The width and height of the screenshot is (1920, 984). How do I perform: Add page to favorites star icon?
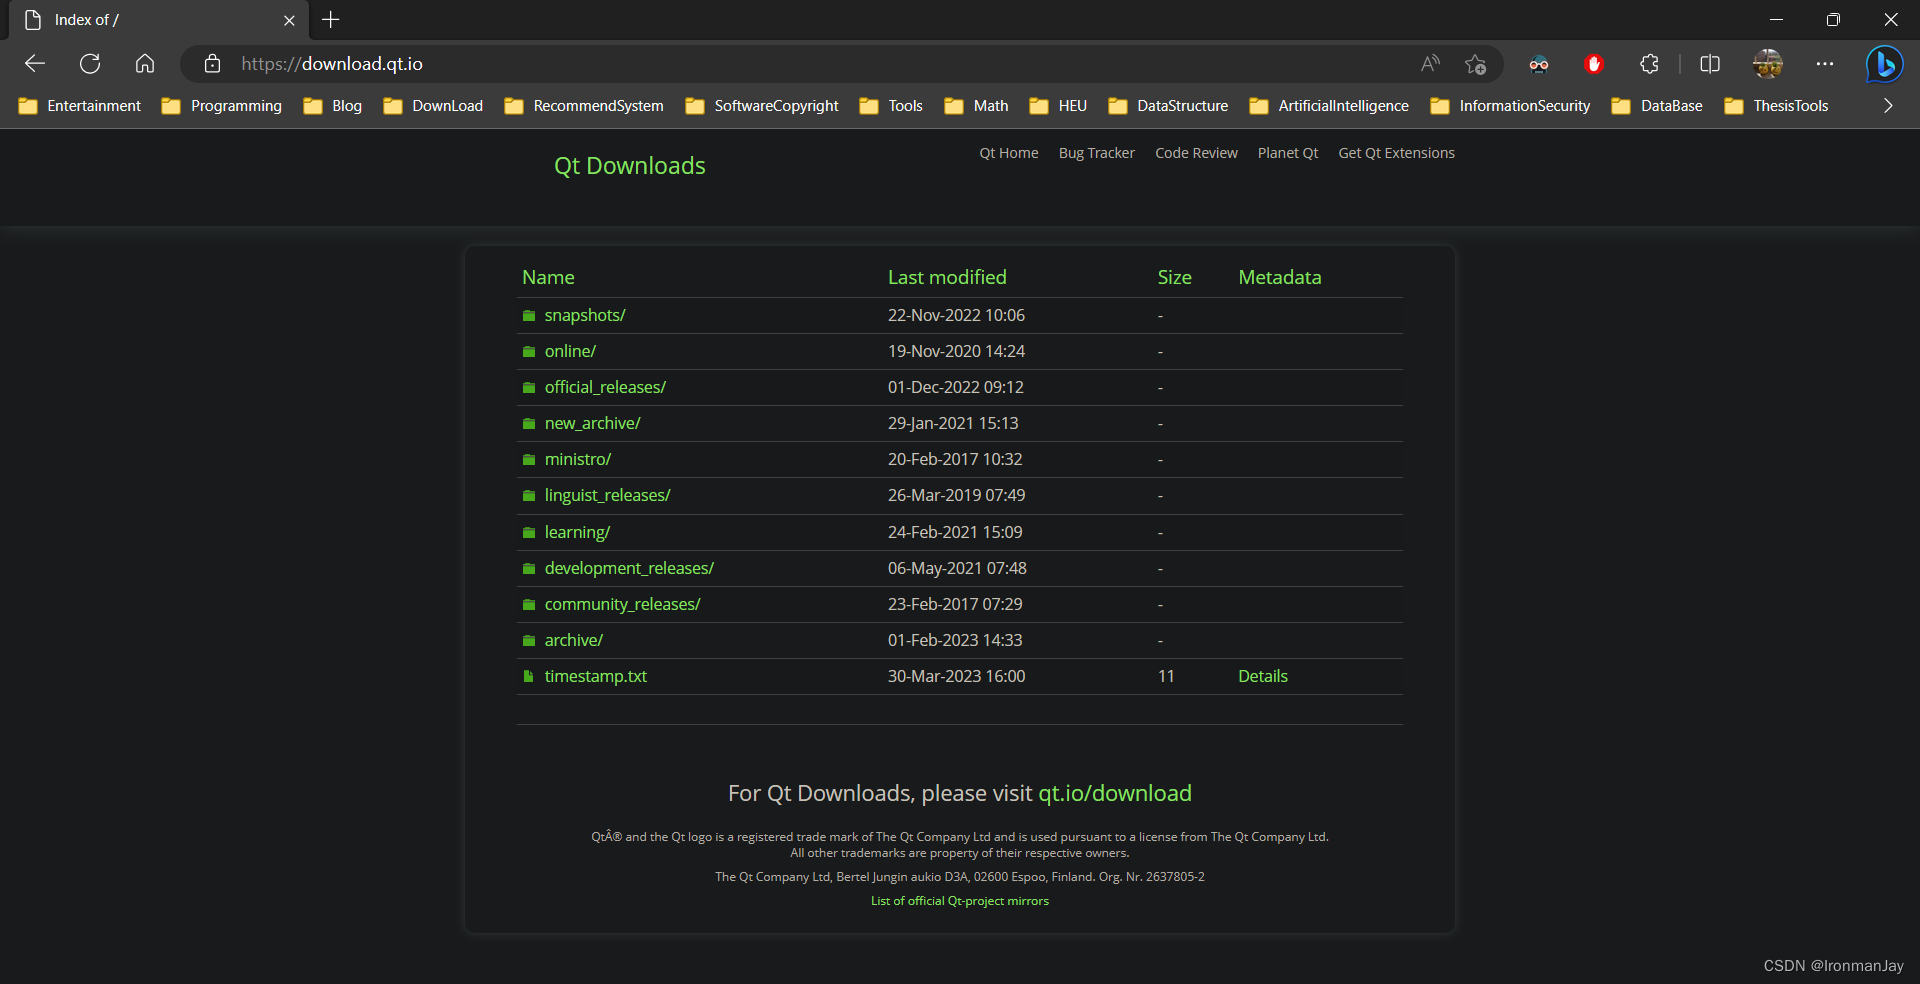point(1475,64)
